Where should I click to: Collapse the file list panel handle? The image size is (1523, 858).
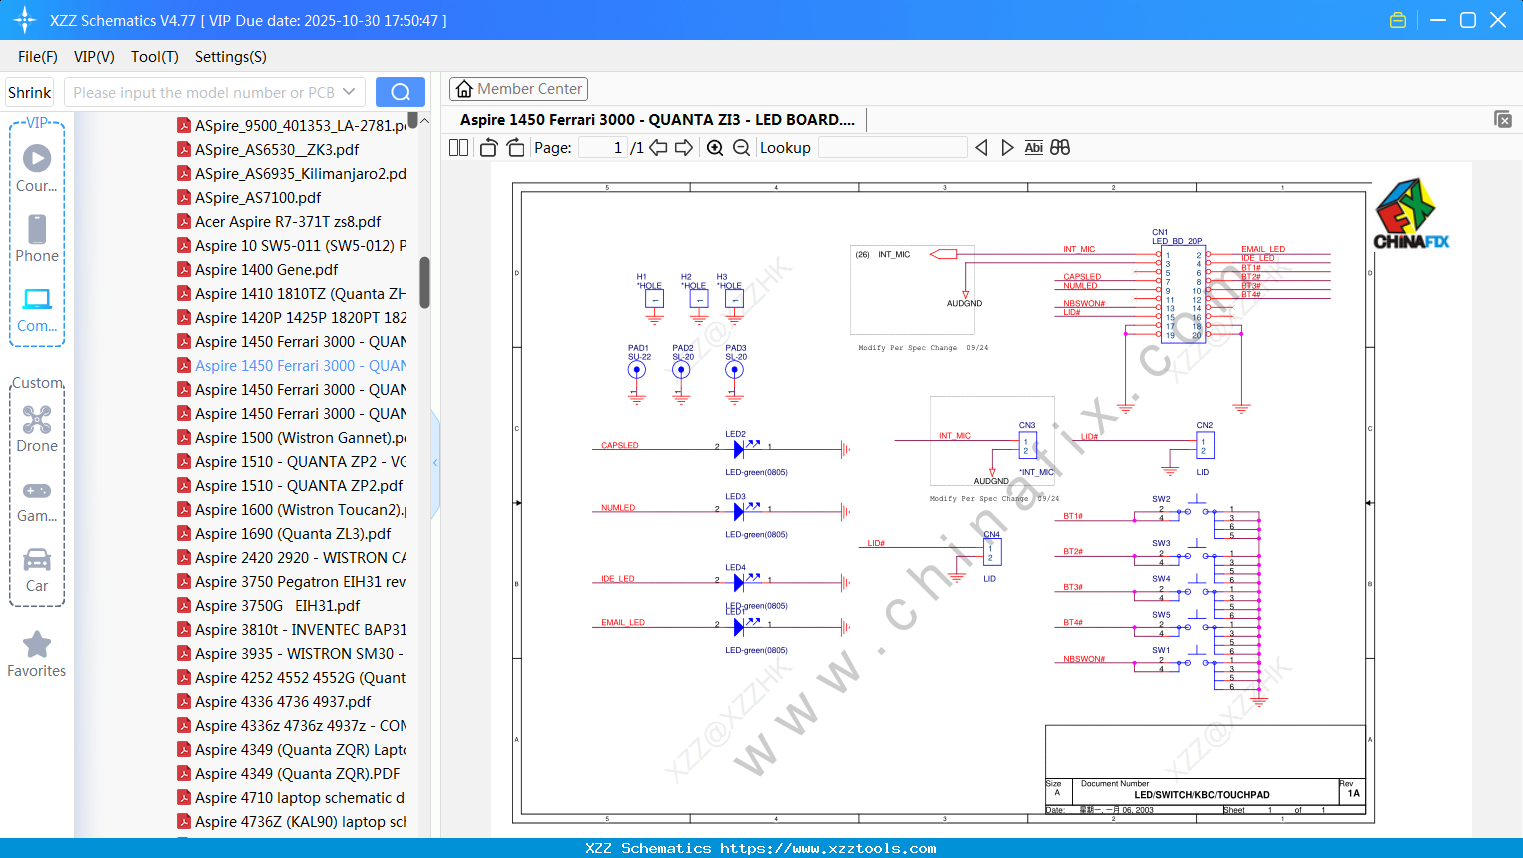click(x=435, y=463)
